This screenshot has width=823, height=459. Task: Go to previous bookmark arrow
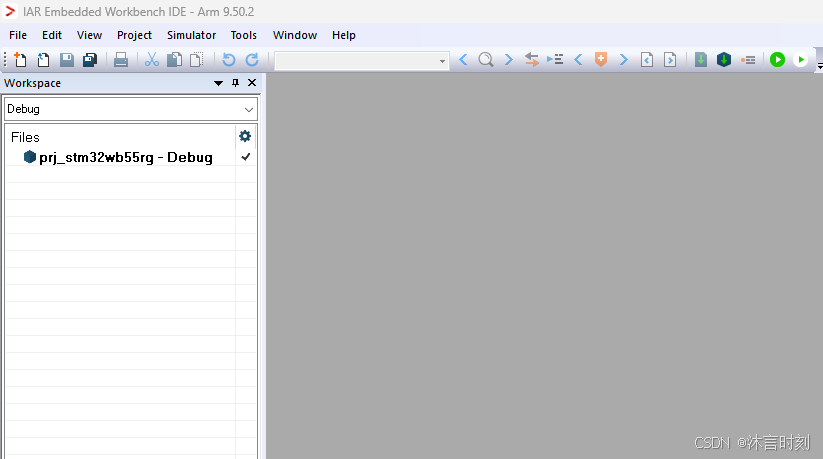[578, 60]
